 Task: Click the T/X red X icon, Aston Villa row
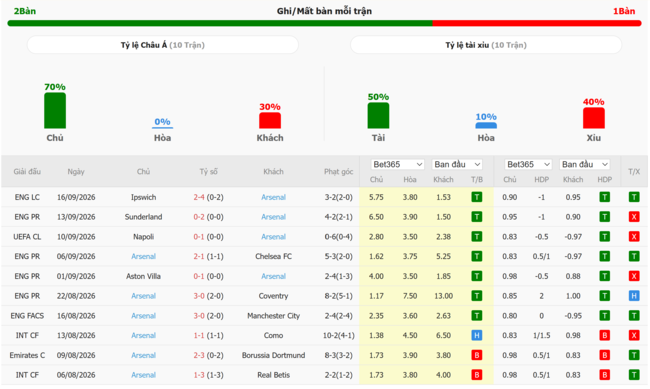[634, 276]
